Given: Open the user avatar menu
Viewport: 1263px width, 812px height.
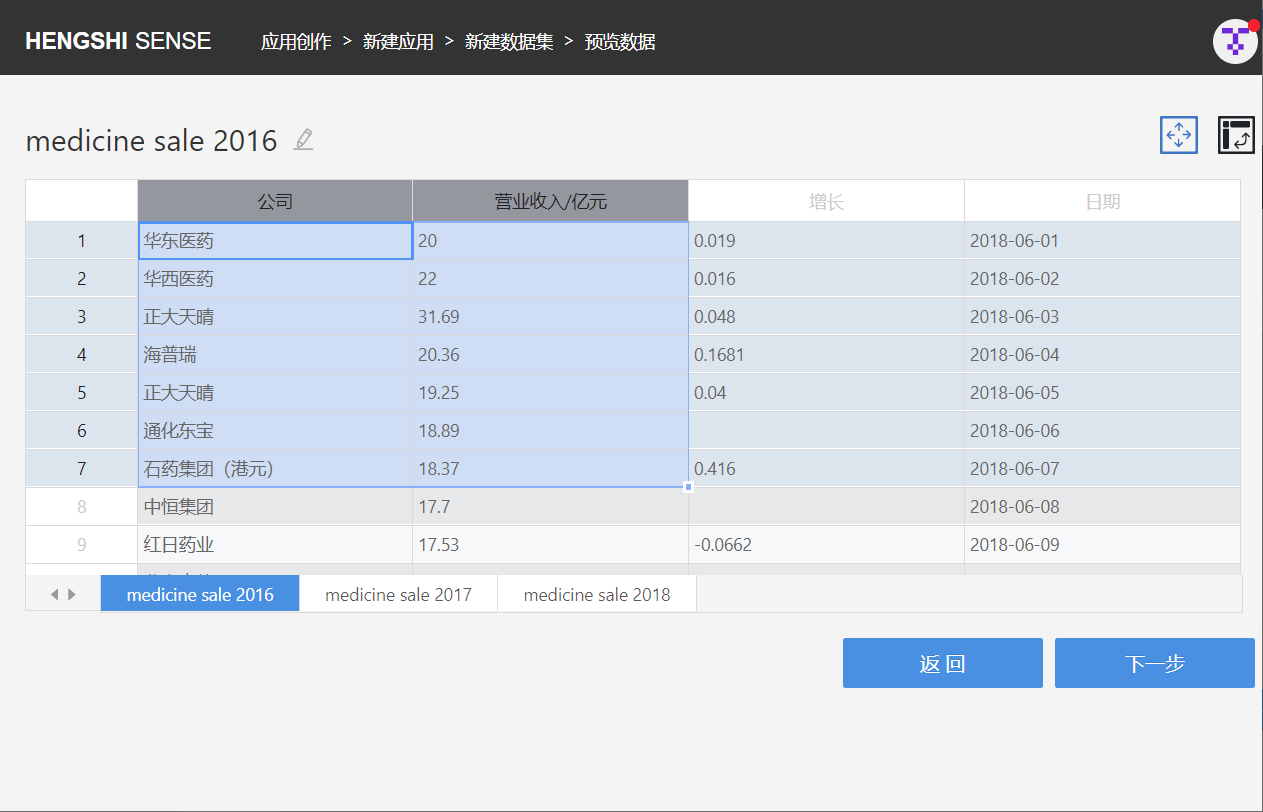Looking at the screenshot, I should (1235, 41).
